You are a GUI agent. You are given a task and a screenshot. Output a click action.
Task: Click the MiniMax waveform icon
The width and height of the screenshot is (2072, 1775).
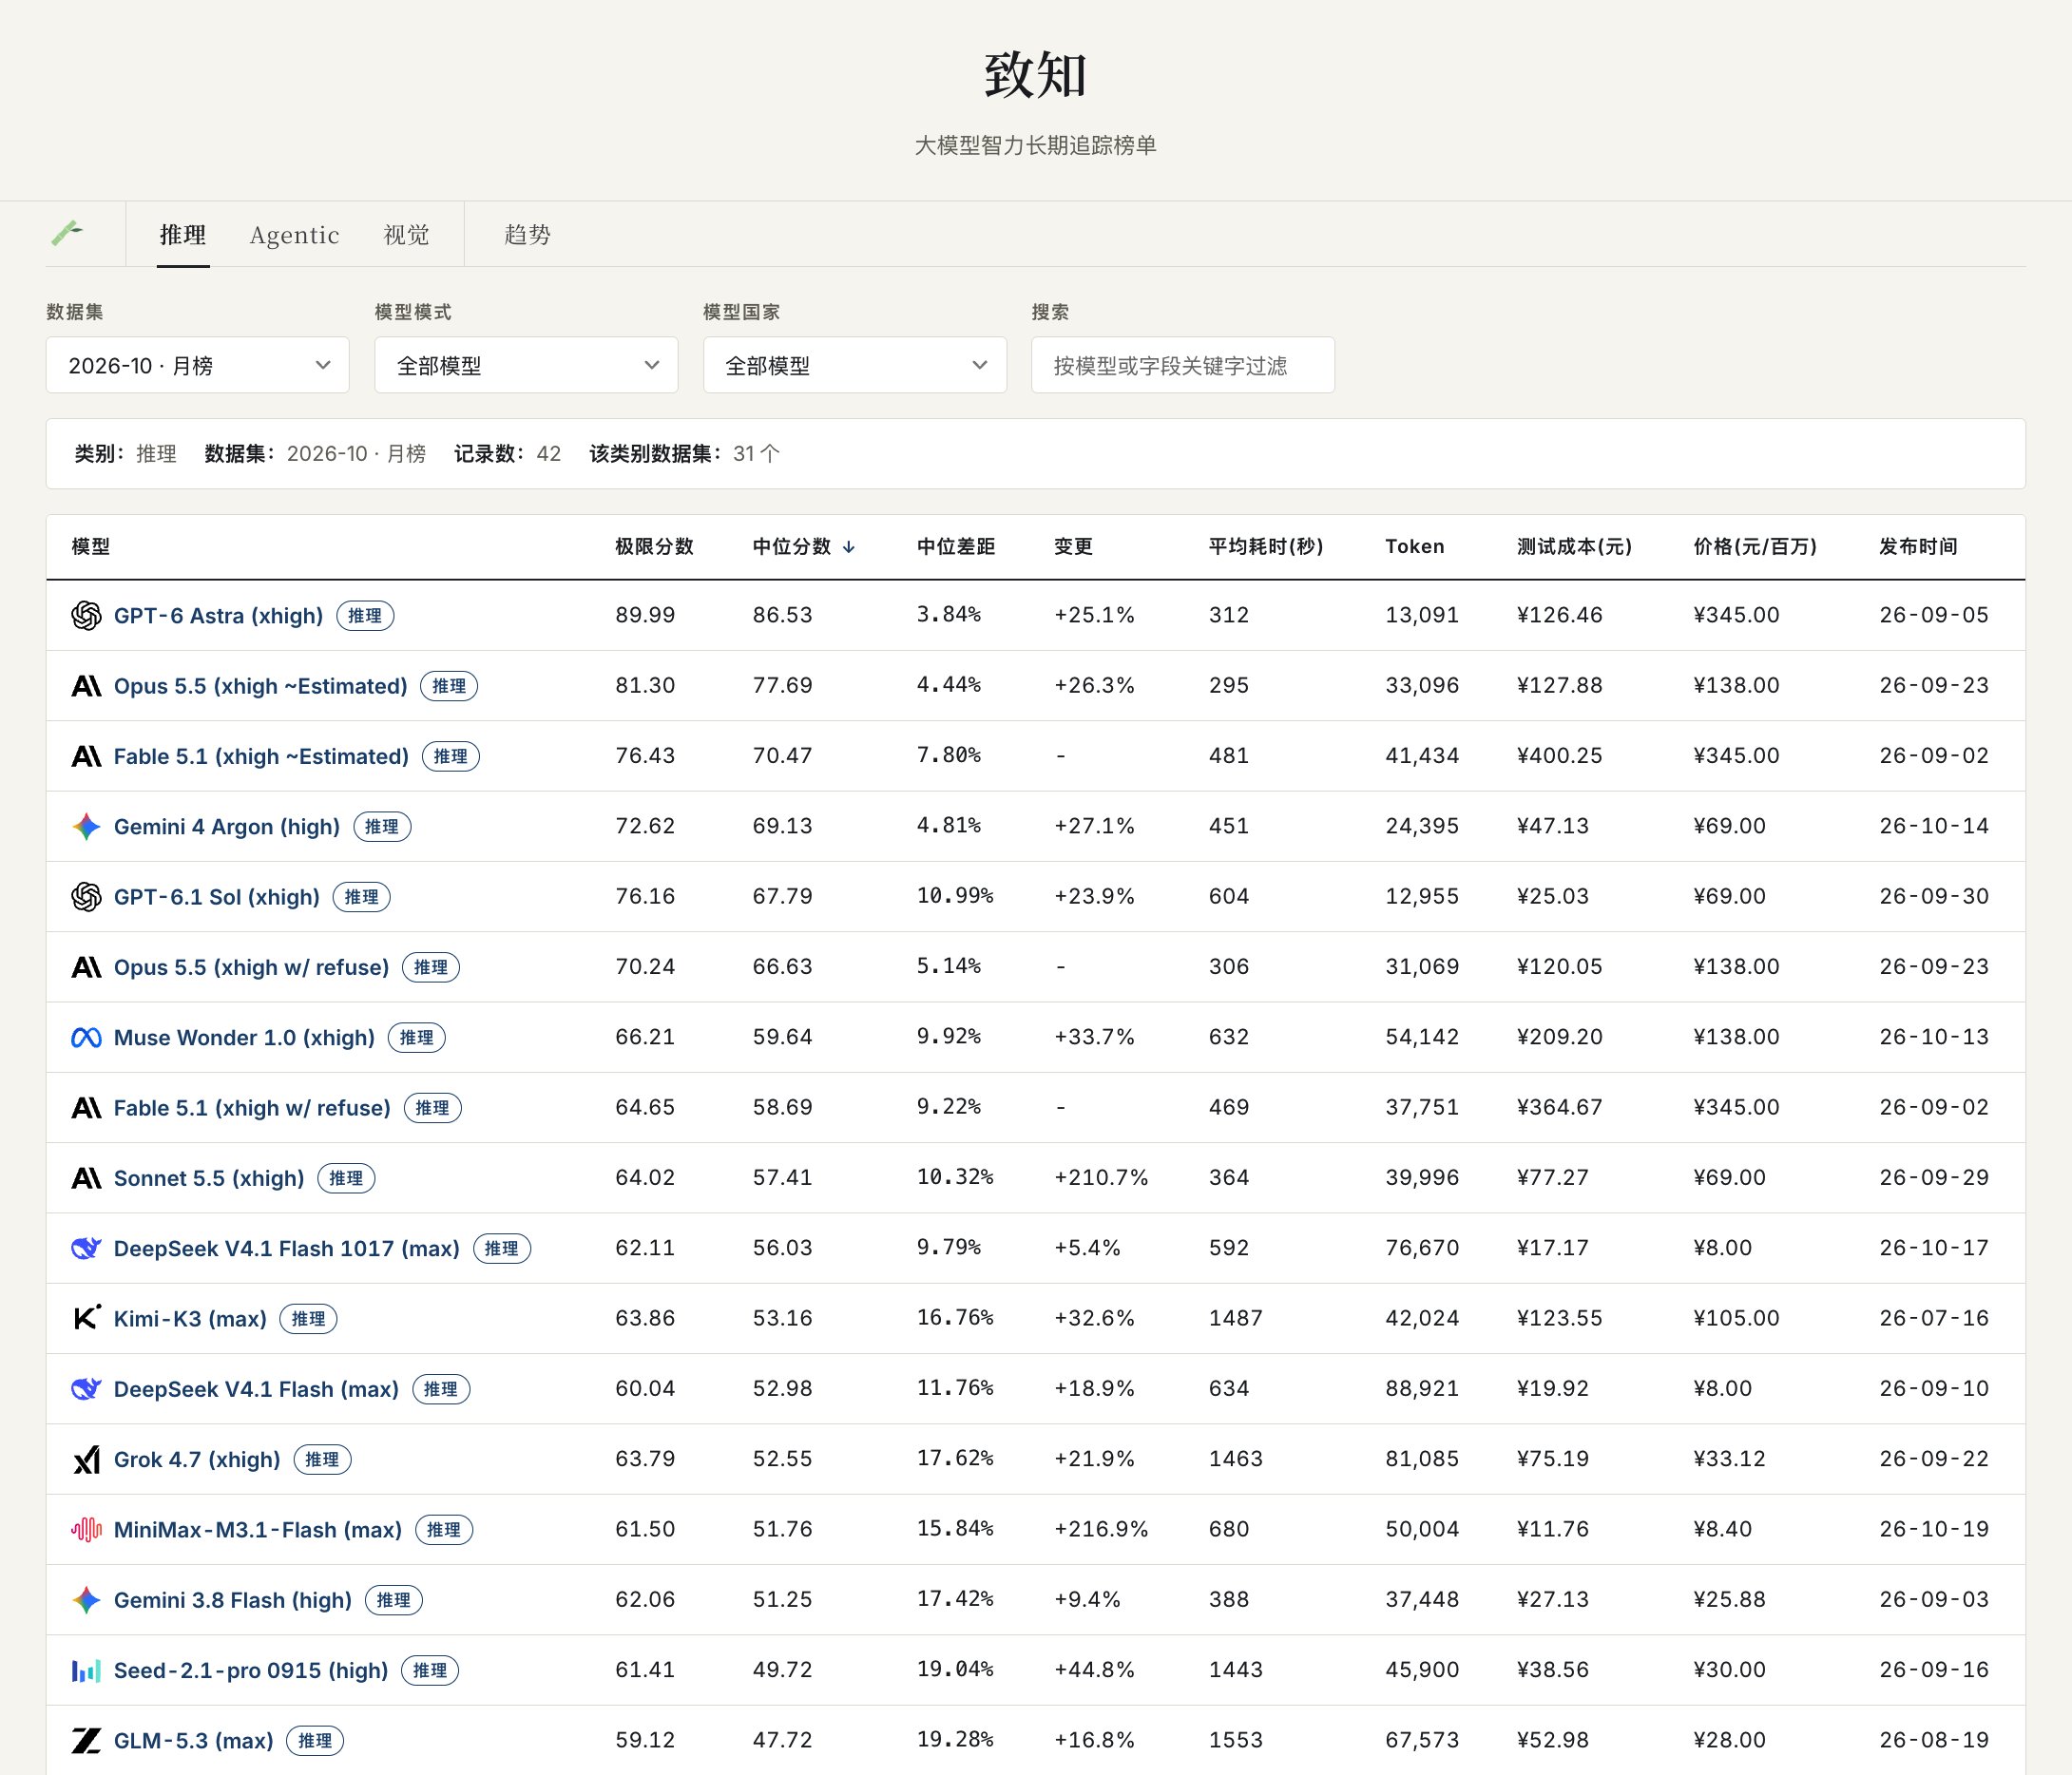87,1529
